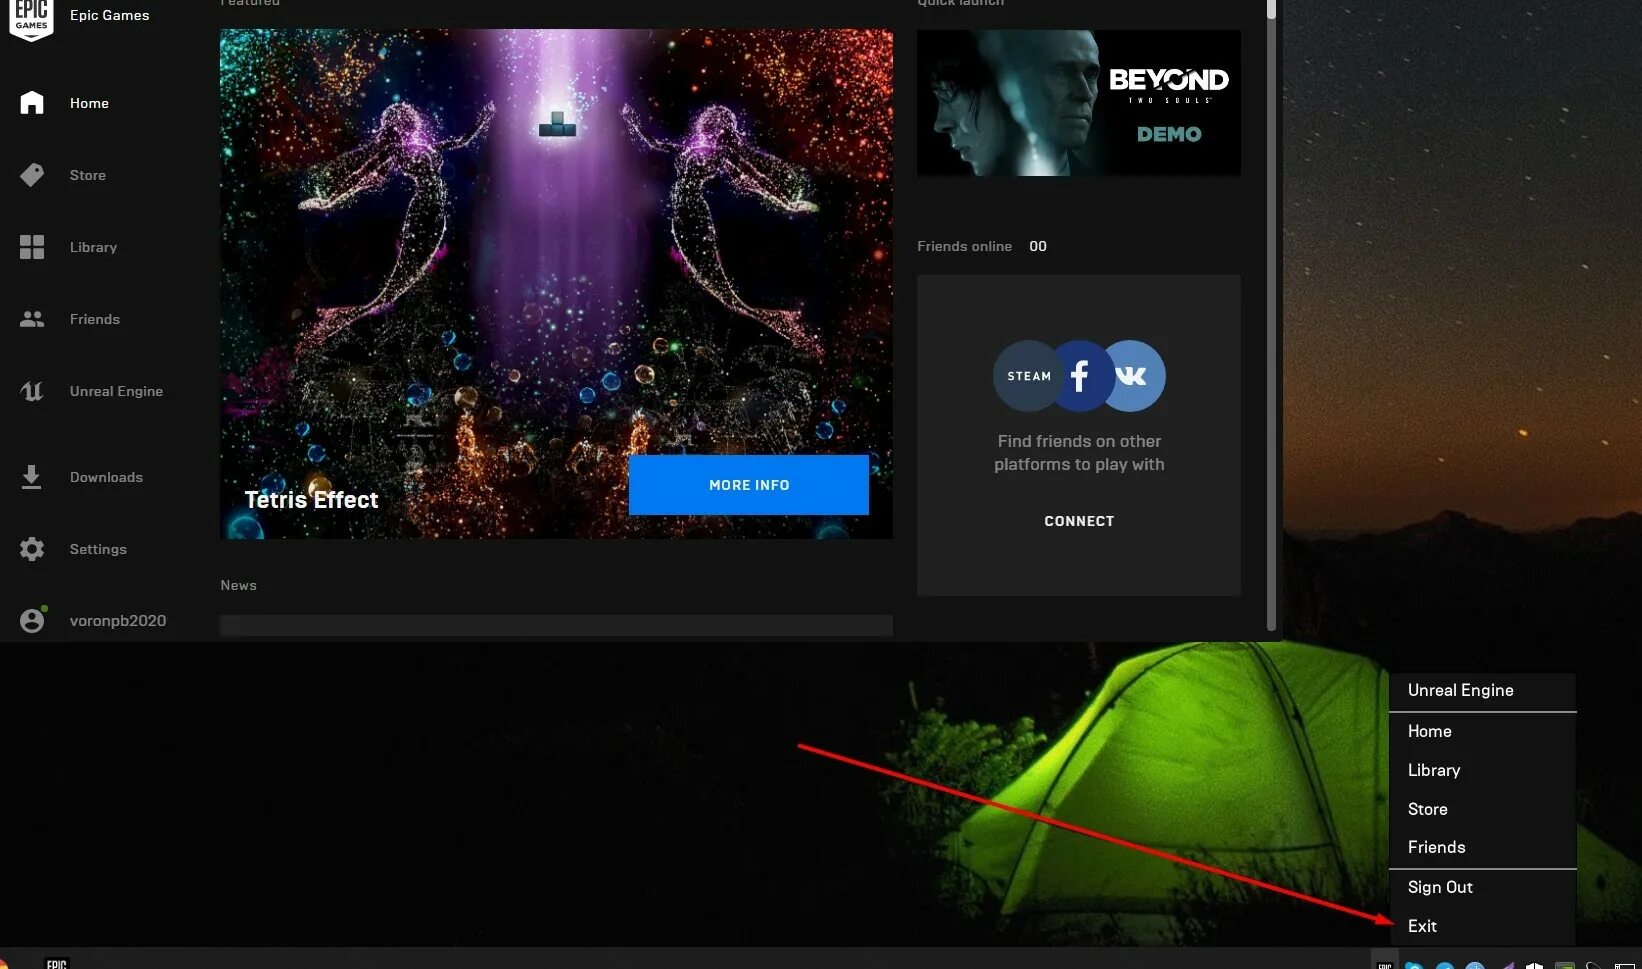The width and height of the screenshot is (1642, 969).
Task: Click the voronpb2020 username
Action: (118, 620)
